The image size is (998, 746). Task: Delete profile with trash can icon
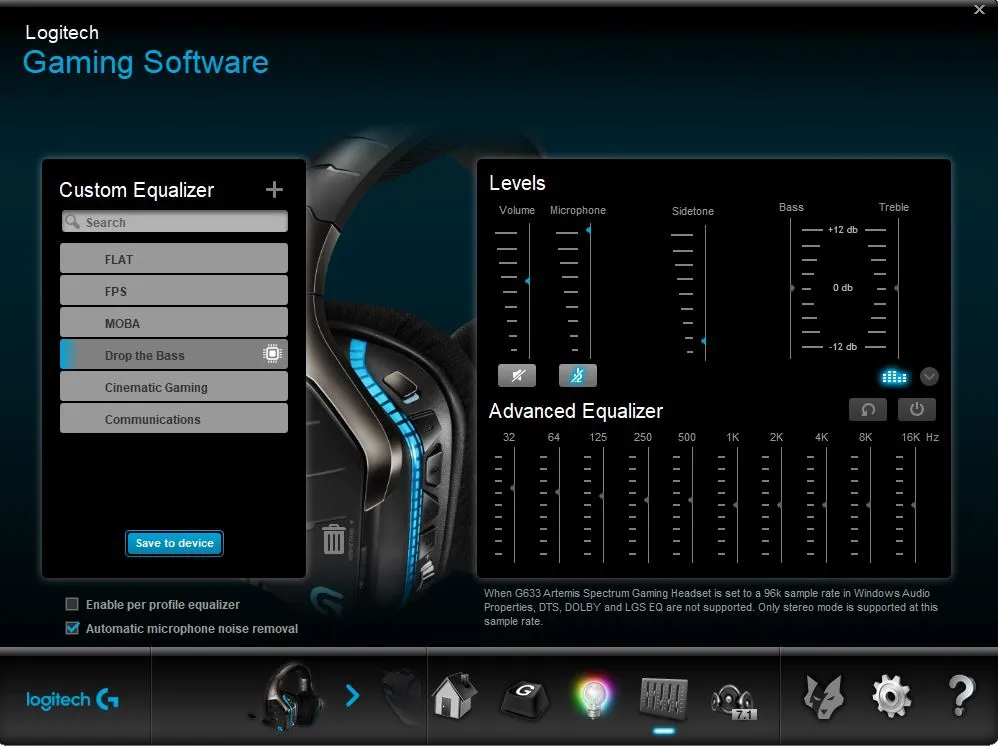334,539
